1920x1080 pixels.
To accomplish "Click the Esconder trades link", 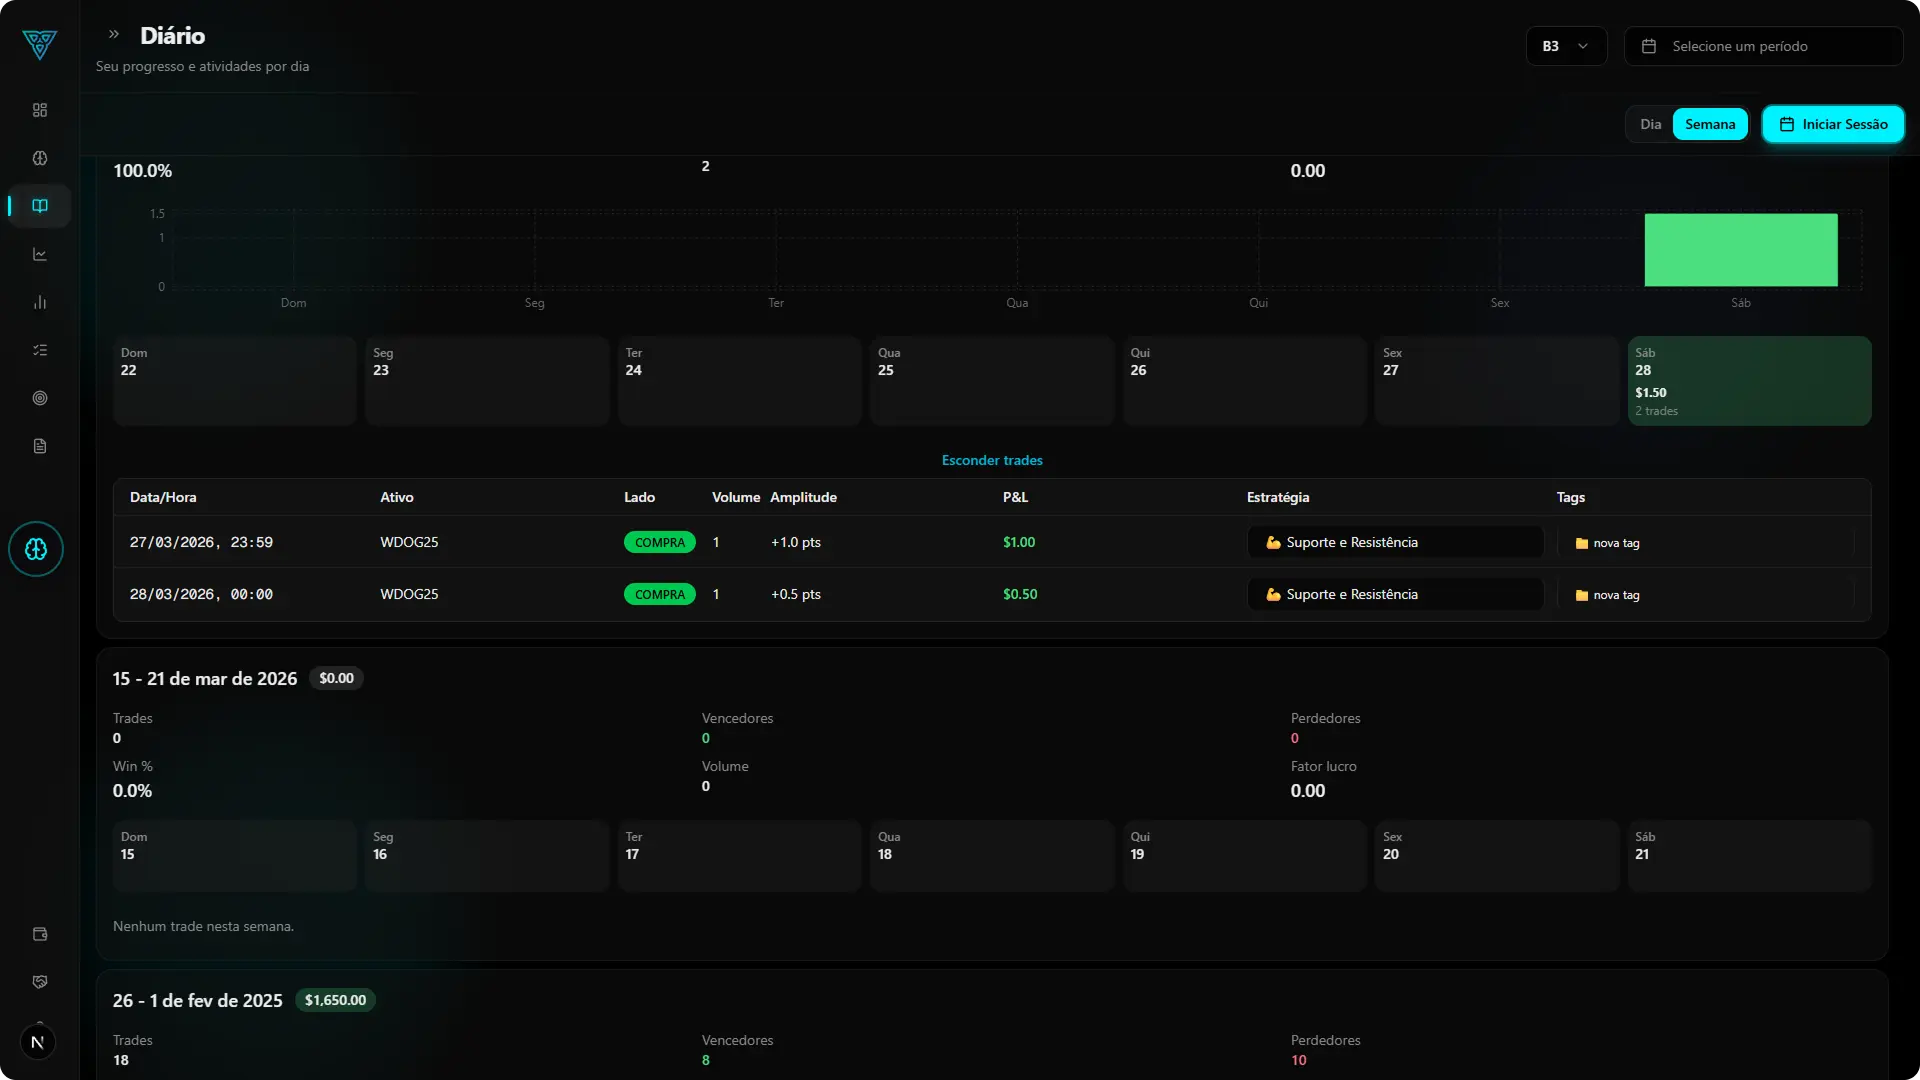I will [x=991, y=460].
